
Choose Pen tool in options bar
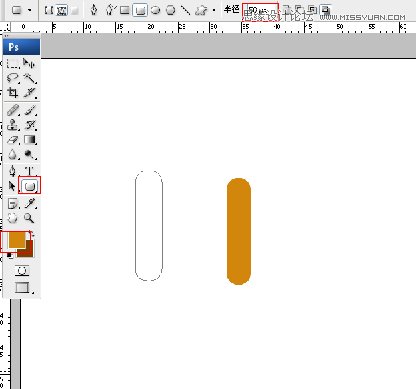click(94, 10)
